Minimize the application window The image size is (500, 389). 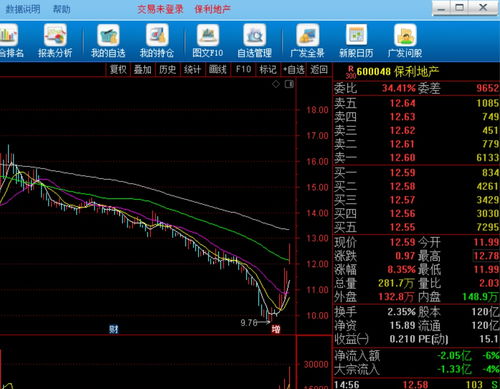[441, 8]
